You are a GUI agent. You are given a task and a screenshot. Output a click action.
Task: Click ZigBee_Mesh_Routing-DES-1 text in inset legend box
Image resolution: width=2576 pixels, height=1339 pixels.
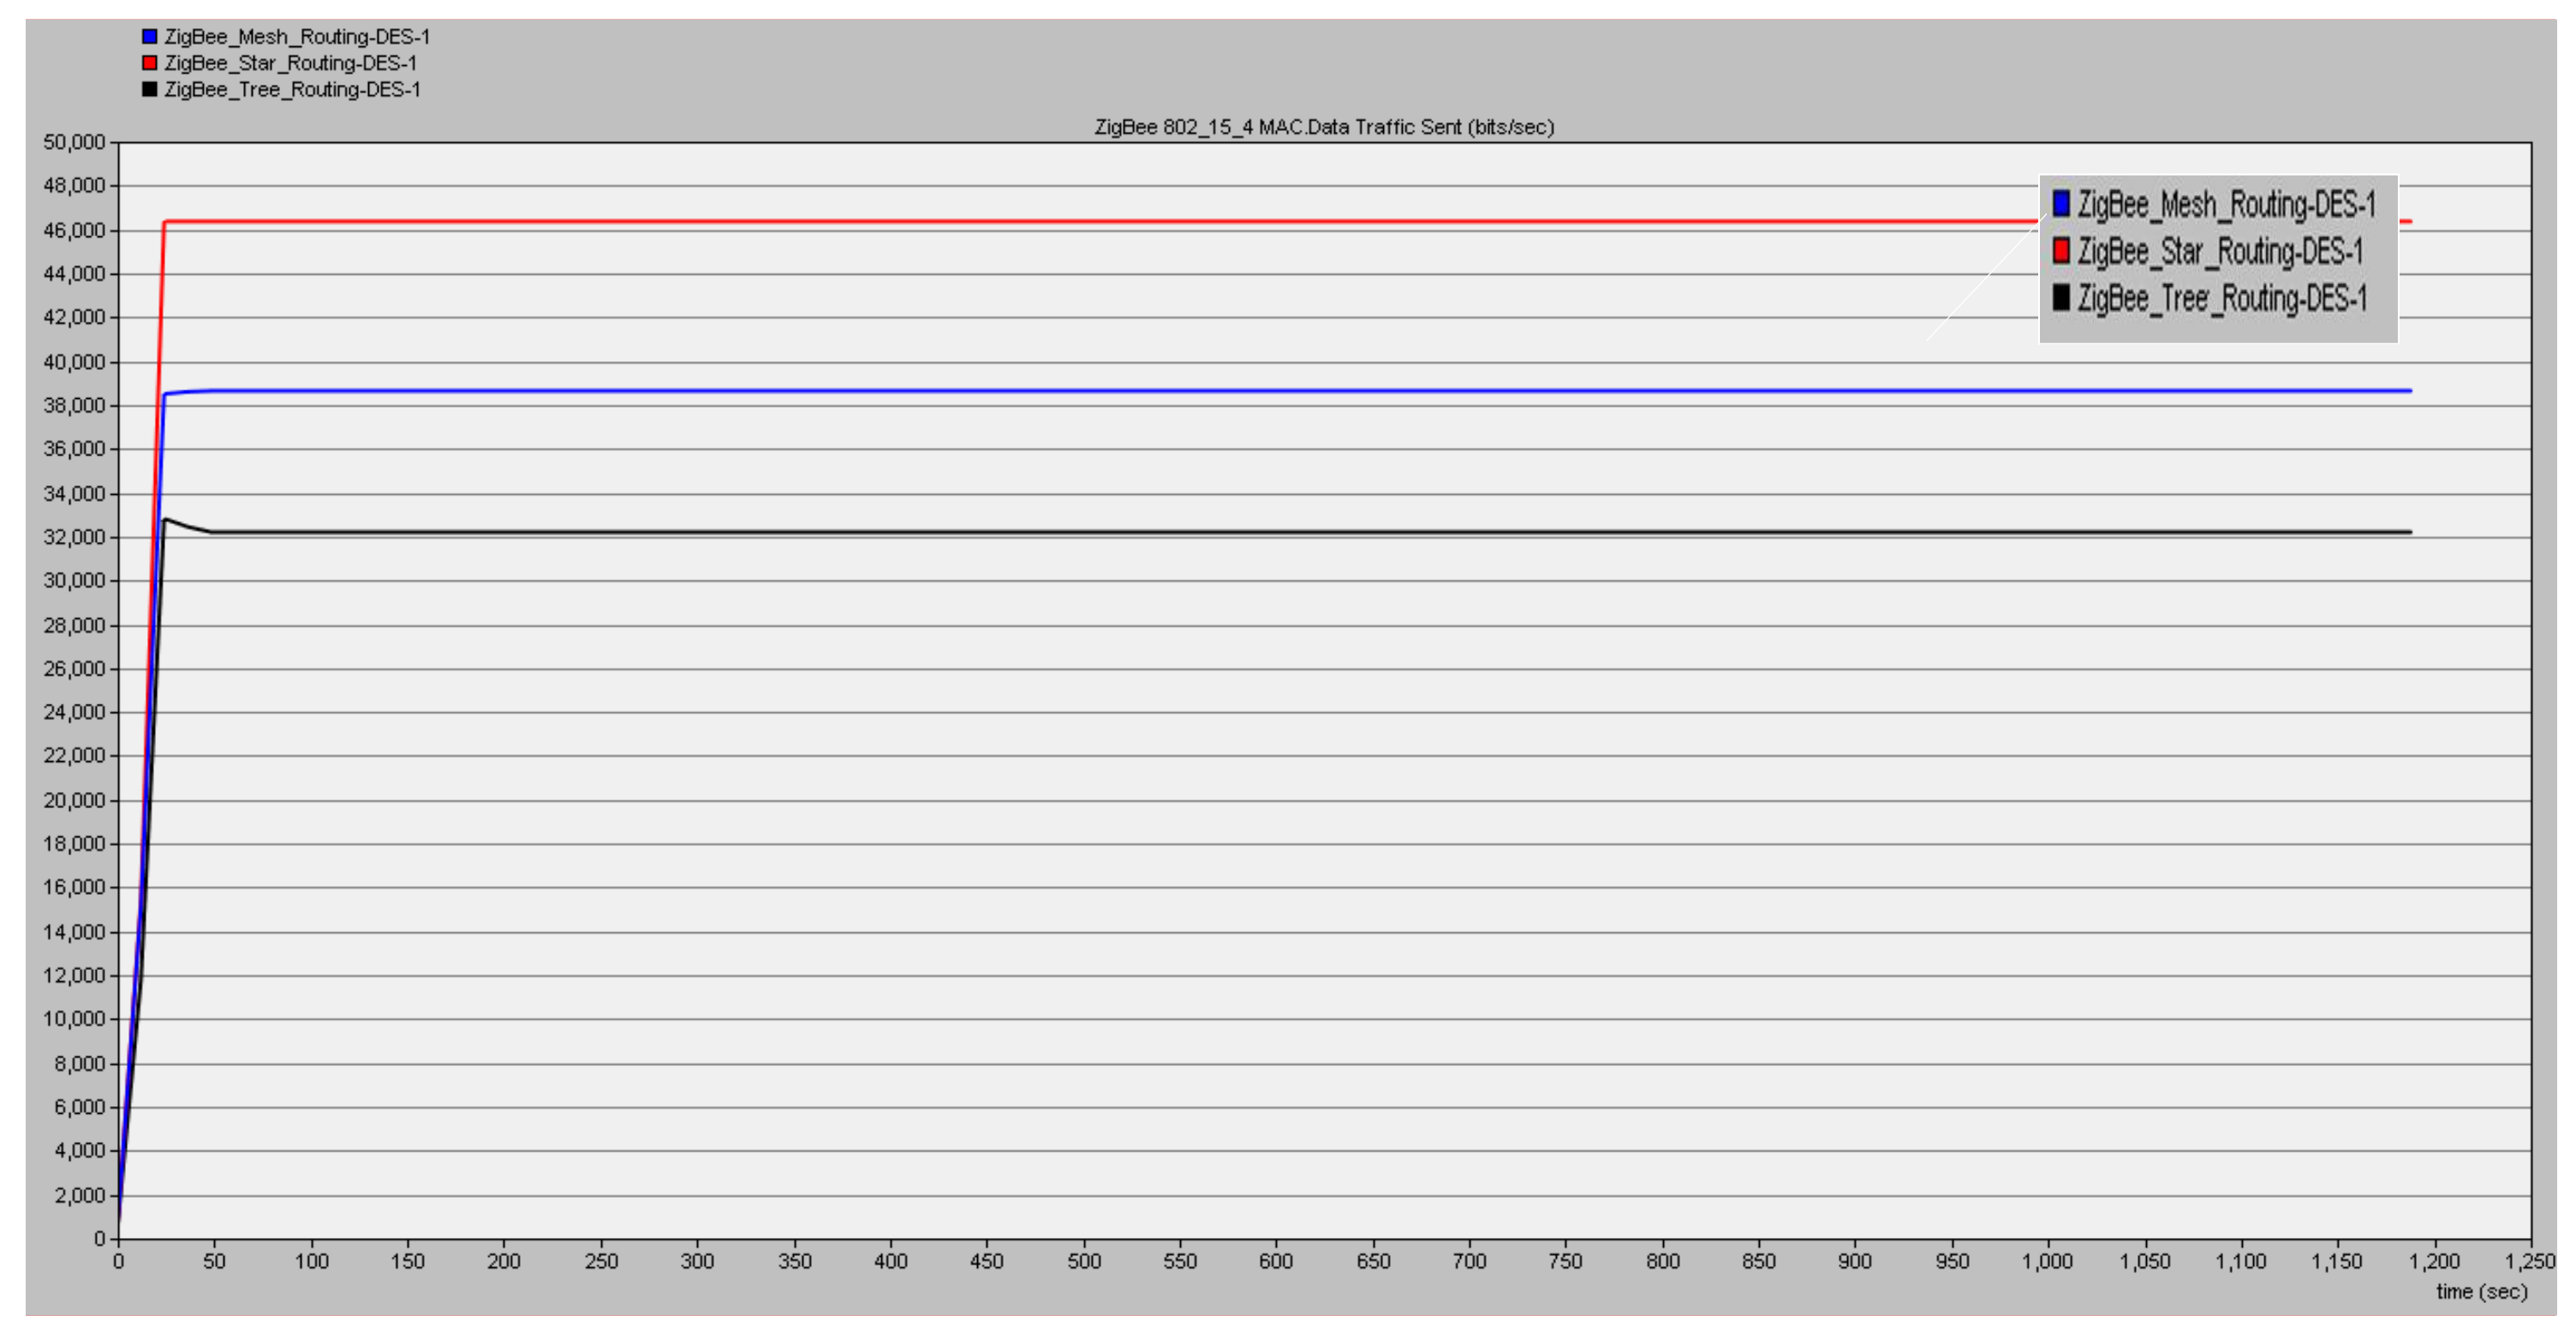pyautogui.click(x=2226, y=205)
